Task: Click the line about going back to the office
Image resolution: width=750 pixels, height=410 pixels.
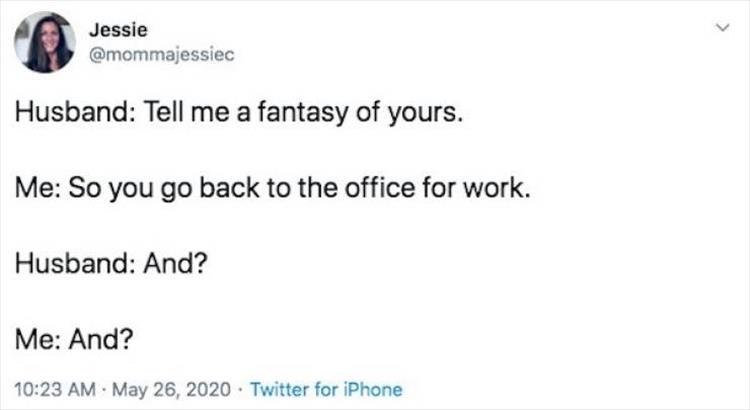Action: point(269,189)
